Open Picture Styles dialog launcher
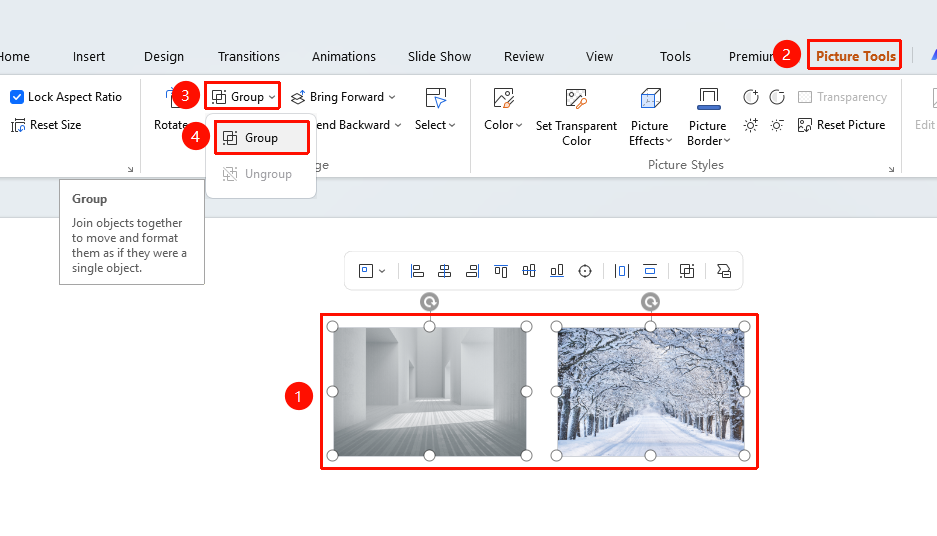Screen dimensions: 937x536 (891, 170)
